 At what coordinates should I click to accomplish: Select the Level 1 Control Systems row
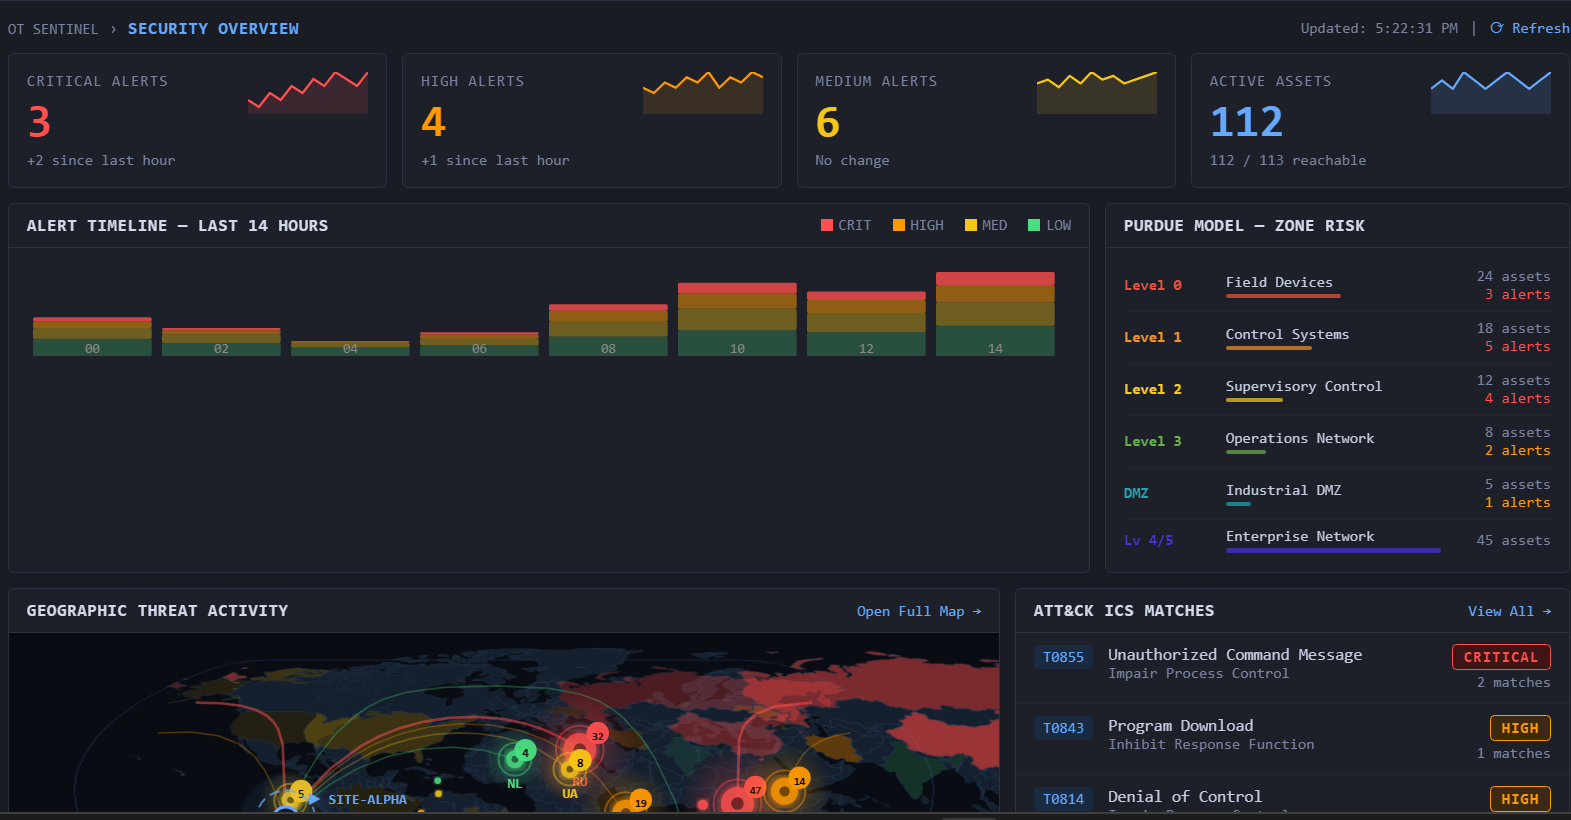click(1337, 338)
